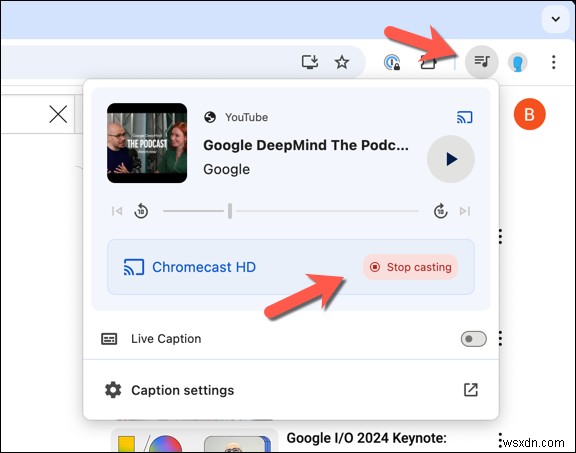
Task: Expand the tab search chevron
Action: [555, 19]
